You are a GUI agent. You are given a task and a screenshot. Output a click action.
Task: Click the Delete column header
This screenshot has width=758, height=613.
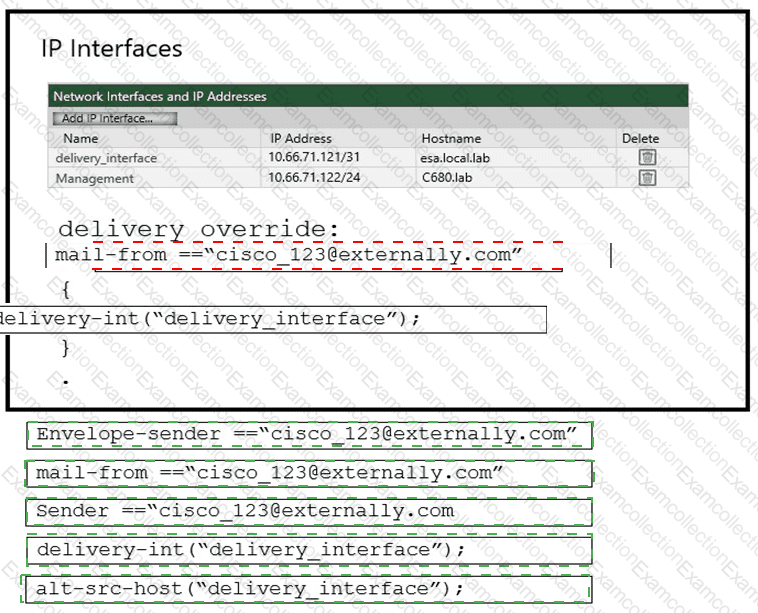pos(640,138)
